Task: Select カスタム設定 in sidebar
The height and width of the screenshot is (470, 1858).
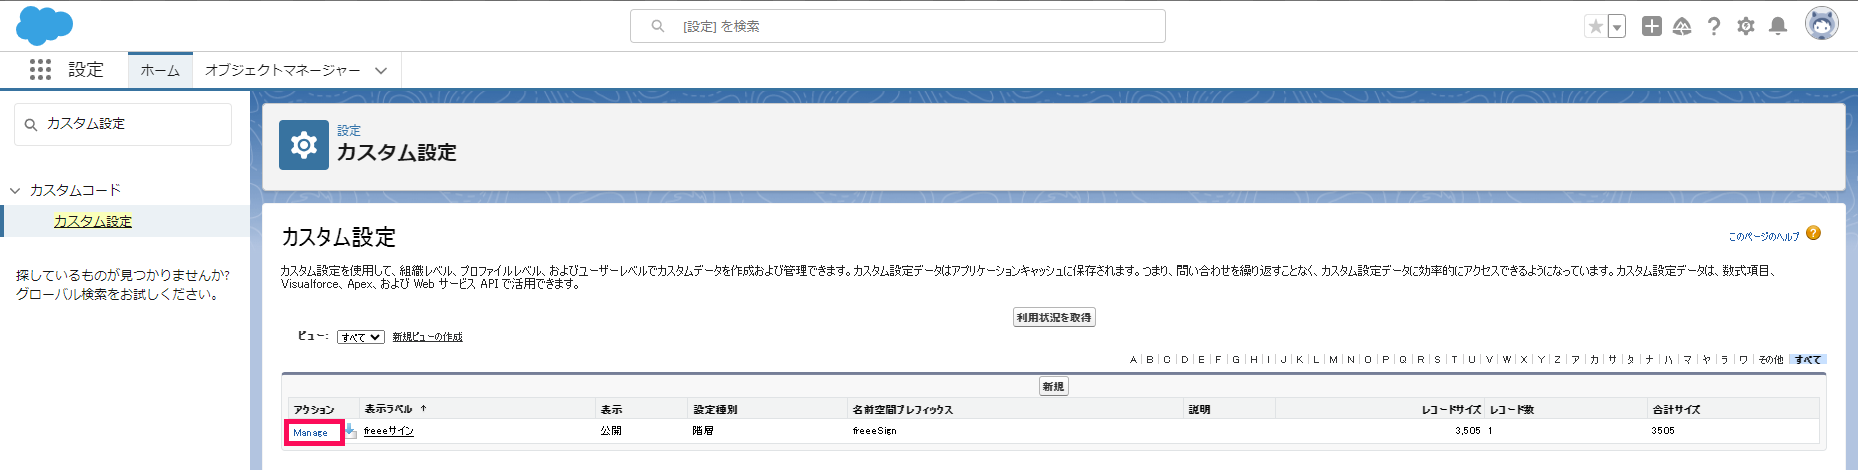Action: point(93,221)
